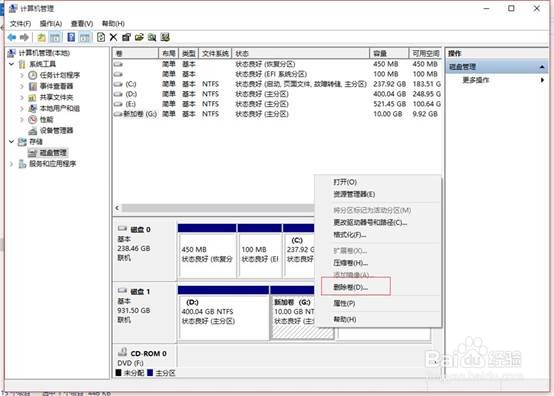Sort by the 文件系统 column header
This screenshot has width=554, height=396.
(x=215, y=53)
